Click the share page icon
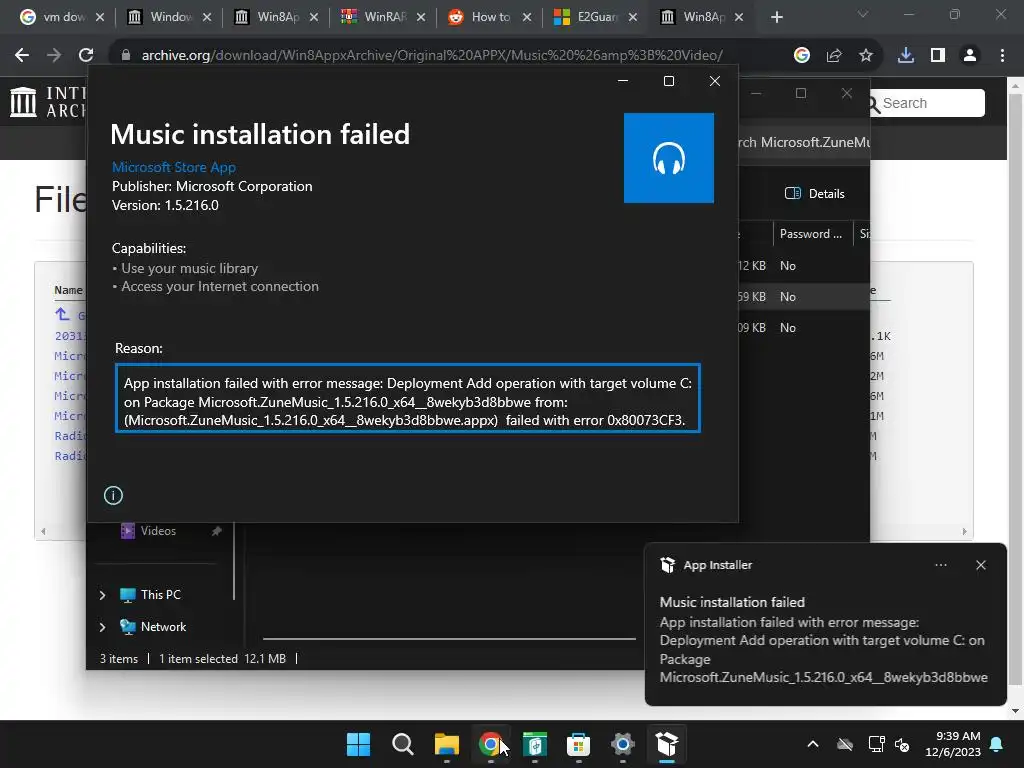This screenshot has height=768, width=1024. 834,56
